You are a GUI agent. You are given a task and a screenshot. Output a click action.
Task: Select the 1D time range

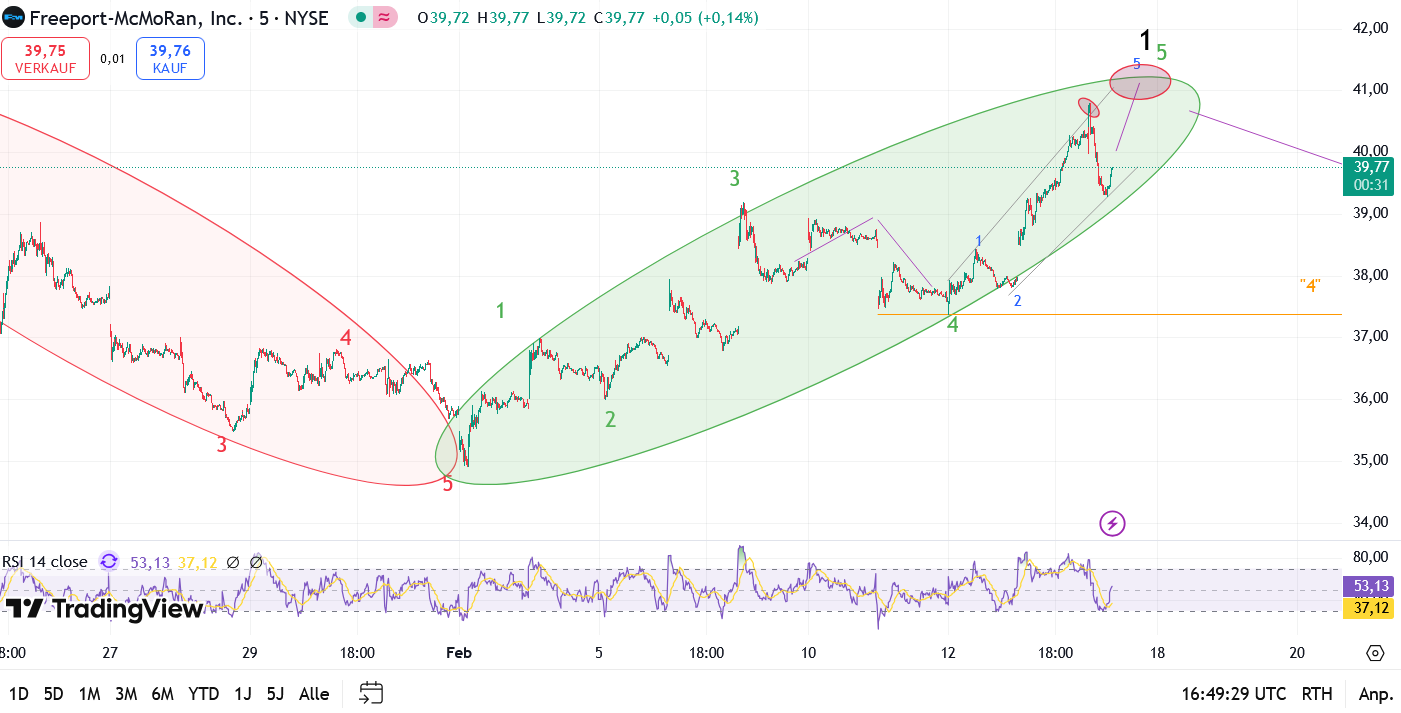pyautogui.click(x=19, y=694)
